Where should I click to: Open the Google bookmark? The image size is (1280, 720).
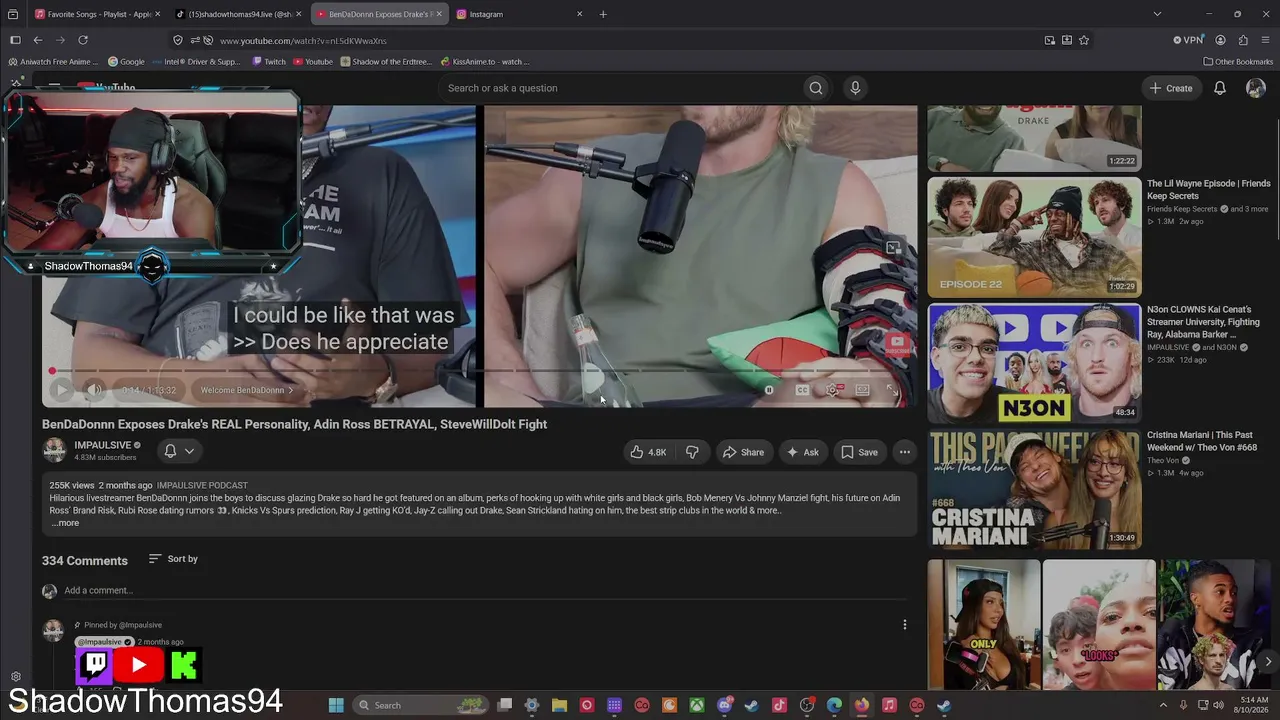coord(126,61)
